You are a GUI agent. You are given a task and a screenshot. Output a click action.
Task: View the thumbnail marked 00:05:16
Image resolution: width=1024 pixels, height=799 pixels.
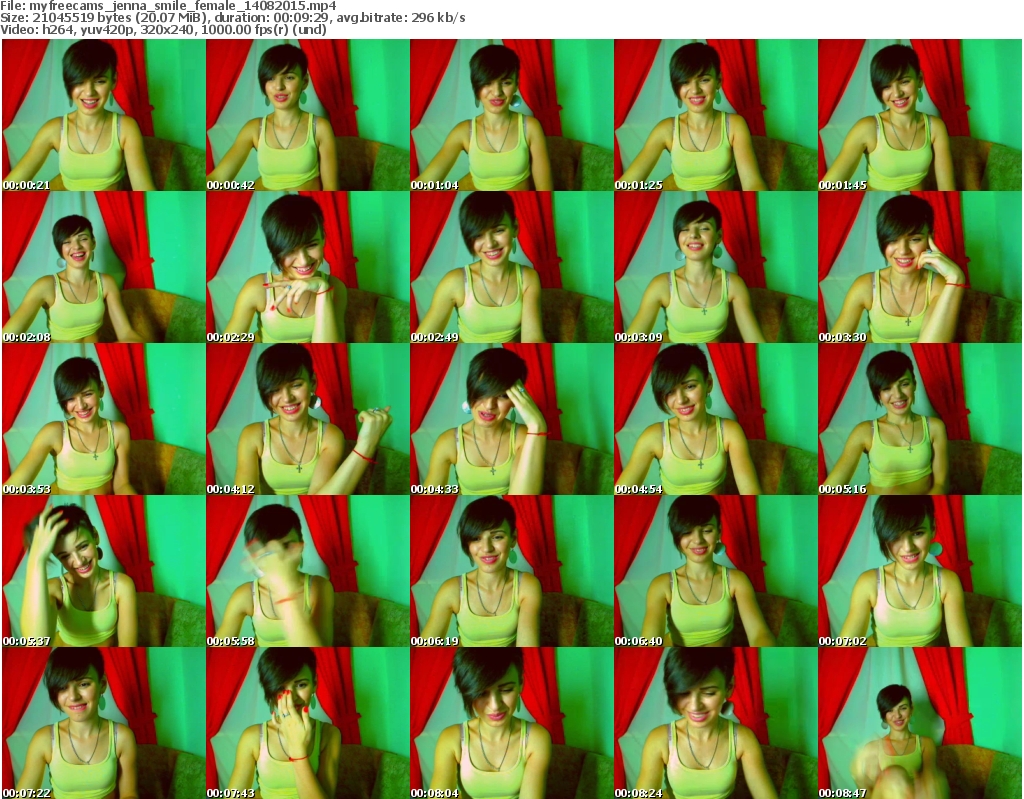click(920, 419)
